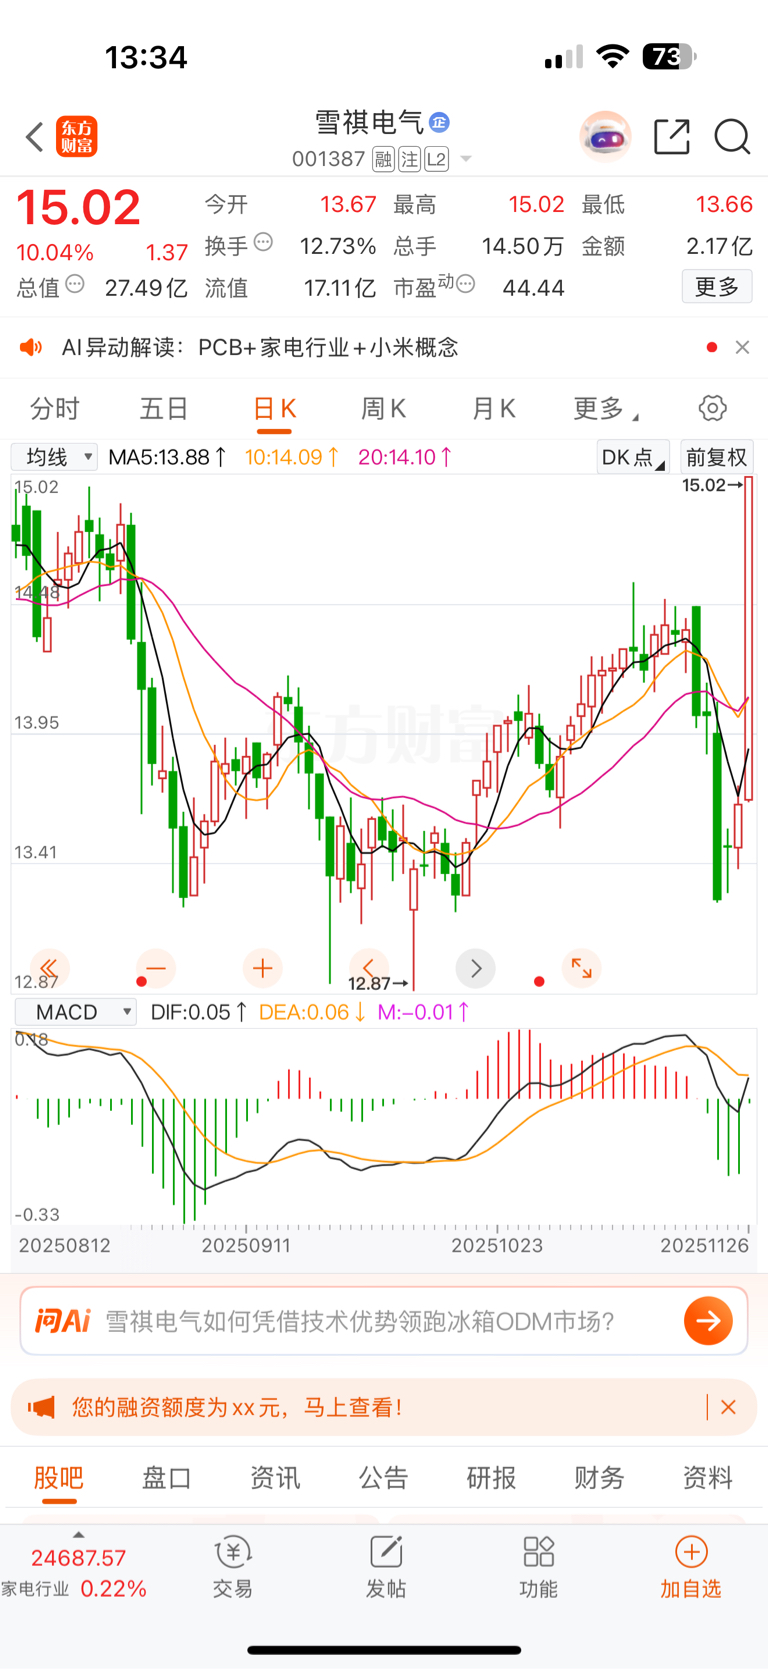Screen dimensions: 768x1669
Task: Select the 股吧 tab
Action: point(59,1478)
